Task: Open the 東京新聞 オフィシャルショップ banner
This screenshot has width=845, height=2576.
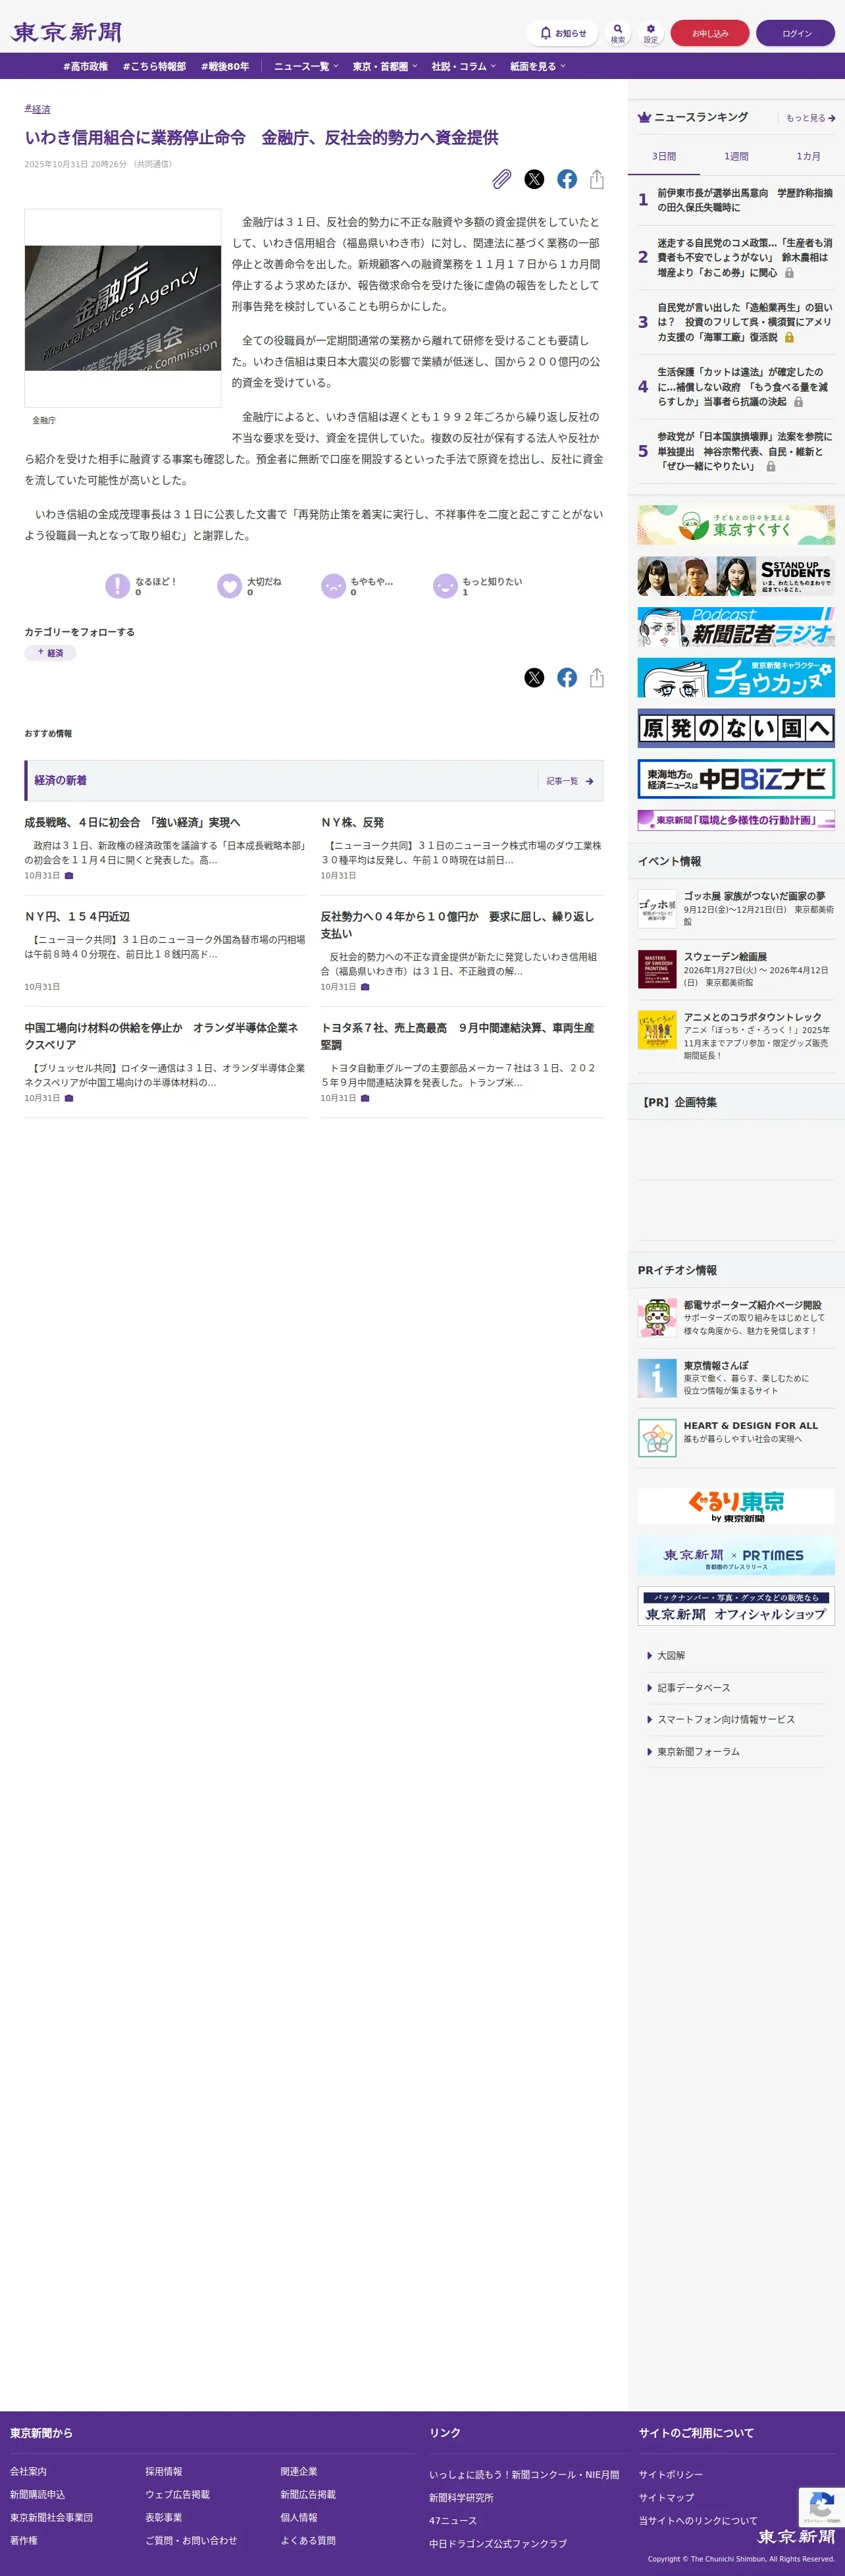Action: pos(736,1607)
